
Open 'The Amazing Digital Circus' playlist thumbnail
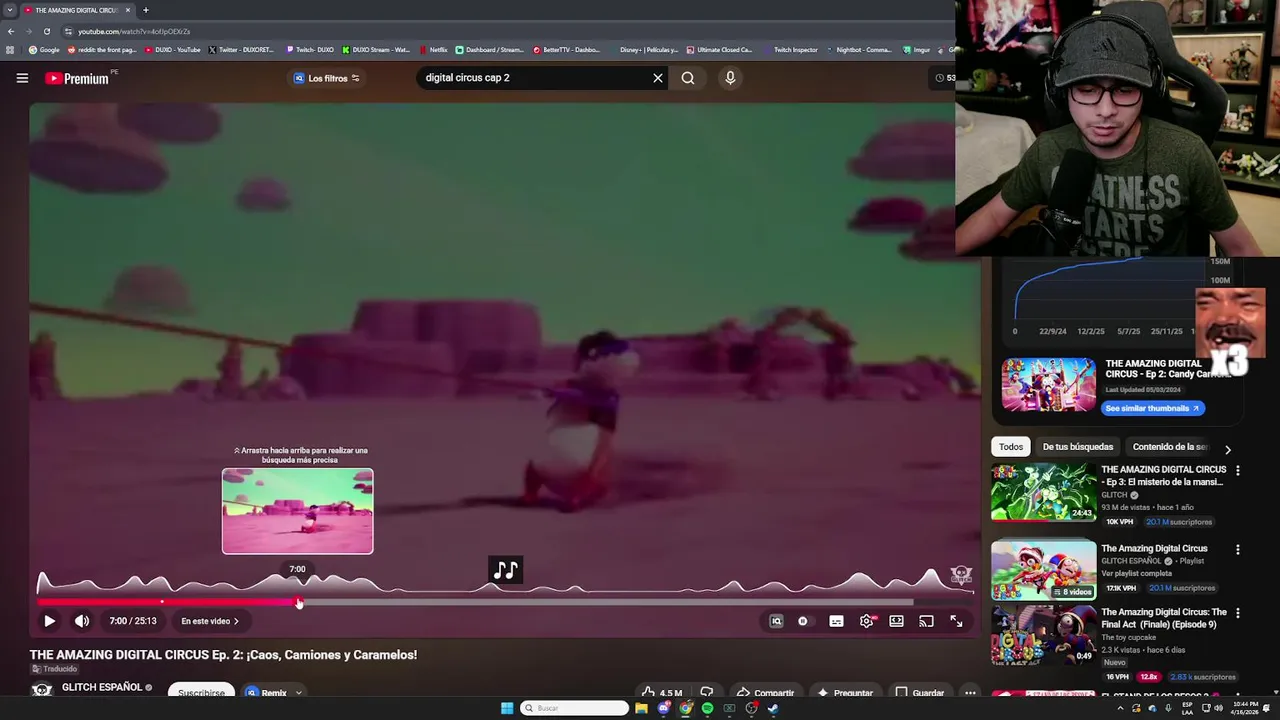pyautogui.click(x=1044, y=570)
